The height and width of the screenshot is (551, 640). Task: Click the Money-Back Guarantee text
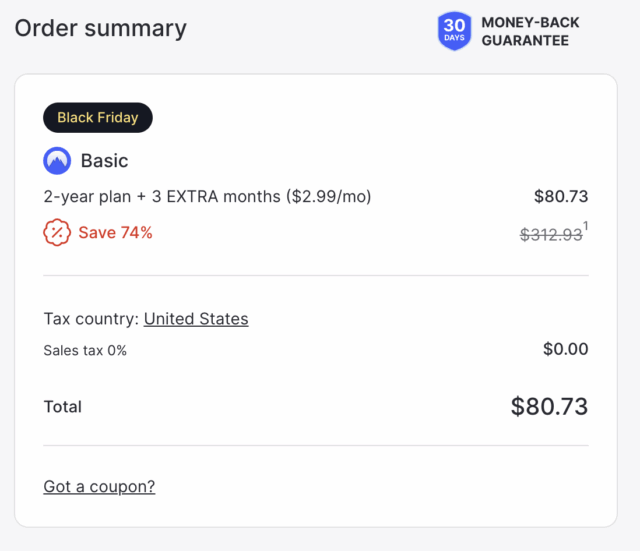(x=530, y=31)
